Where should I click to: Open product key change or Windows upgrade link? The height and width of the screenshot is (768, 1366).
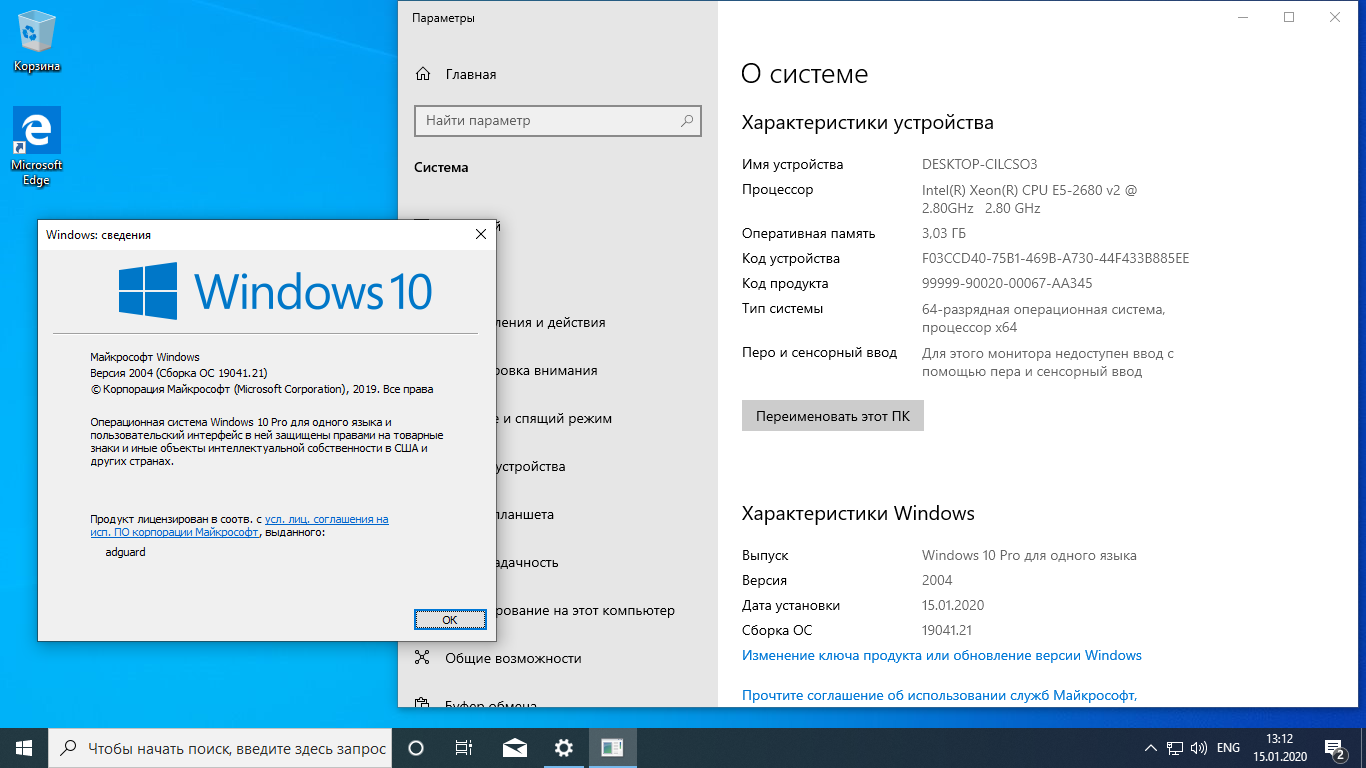coord(942,655)
